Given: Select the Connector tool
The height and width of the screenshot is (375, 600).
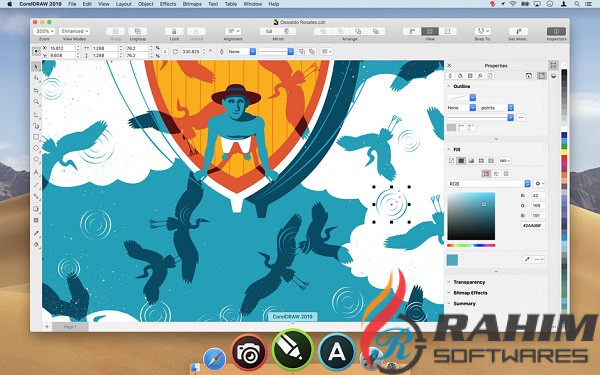Looking at the screenshot, I should (36, 197).
